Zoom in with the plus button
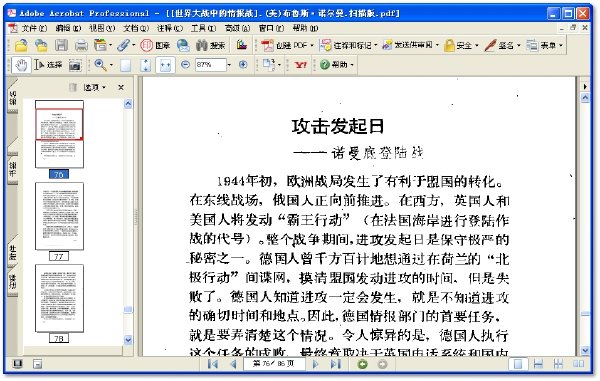This screenshot has width=600, height=381. click(x=243, y=65)
